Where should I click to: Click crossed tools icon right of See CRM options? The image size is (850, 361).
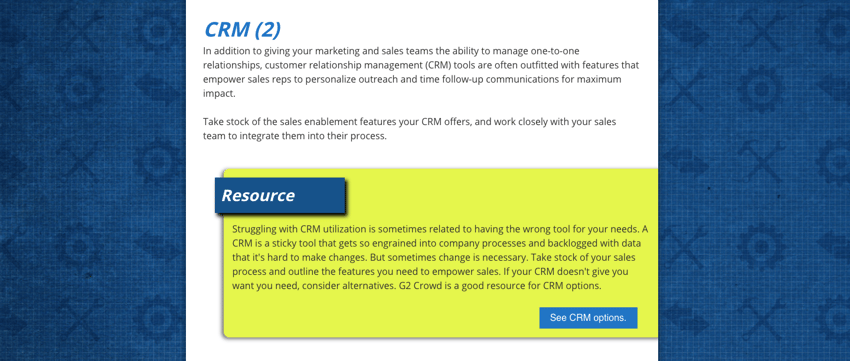click(x=759, y=318)
